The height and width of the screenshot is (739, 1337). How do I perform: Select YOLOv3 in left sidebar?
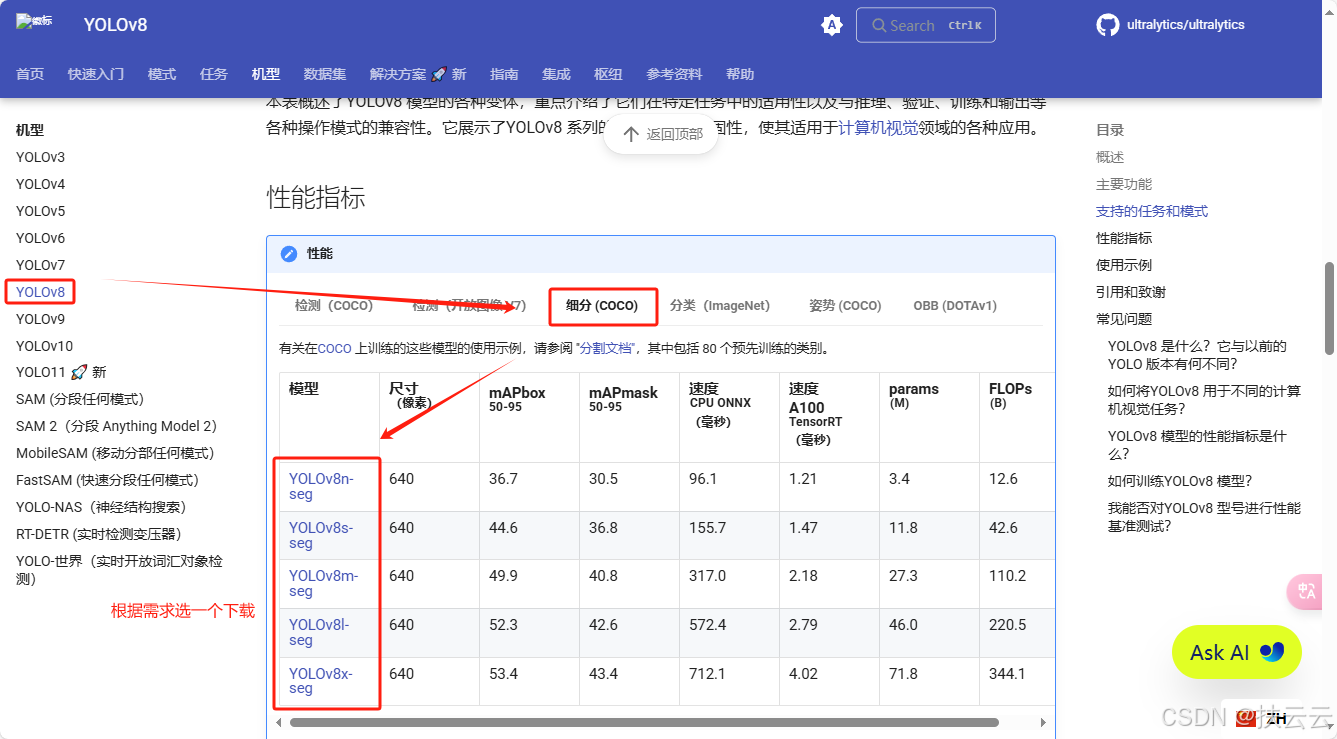pyautogui.click(x=40, y=157)
